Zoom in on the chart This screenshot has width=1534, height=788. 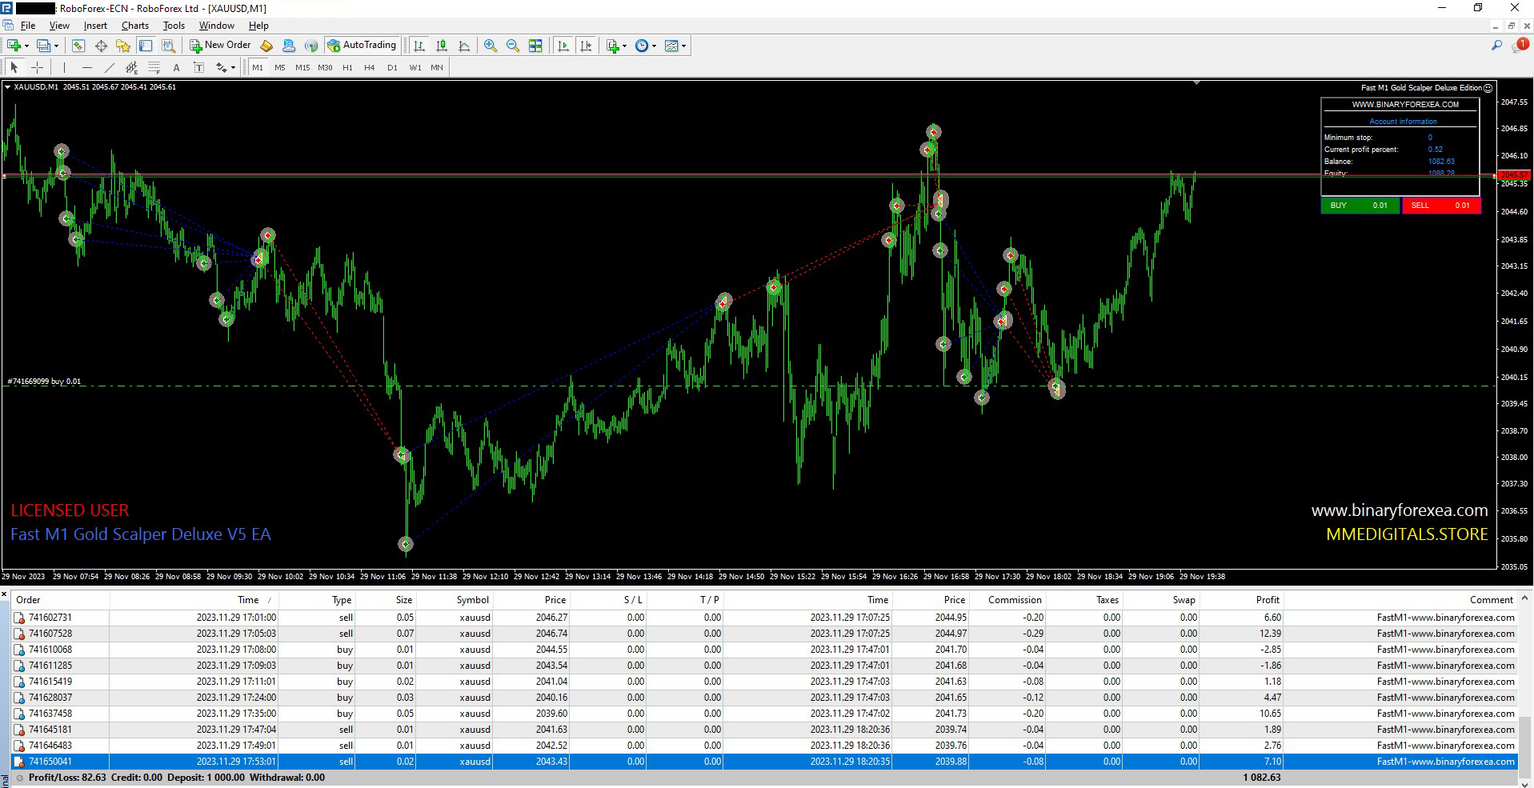(490, 46)
